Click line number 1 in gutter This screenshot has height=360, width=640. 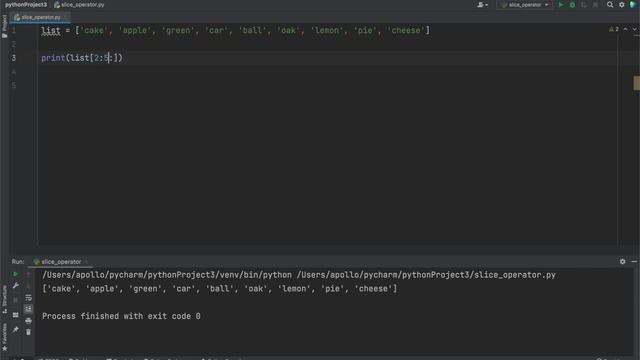pyautogui.click(x=14, y=31)
